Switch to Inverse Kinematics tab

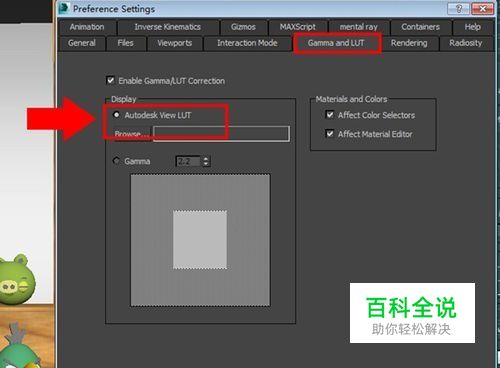point(168,27)
